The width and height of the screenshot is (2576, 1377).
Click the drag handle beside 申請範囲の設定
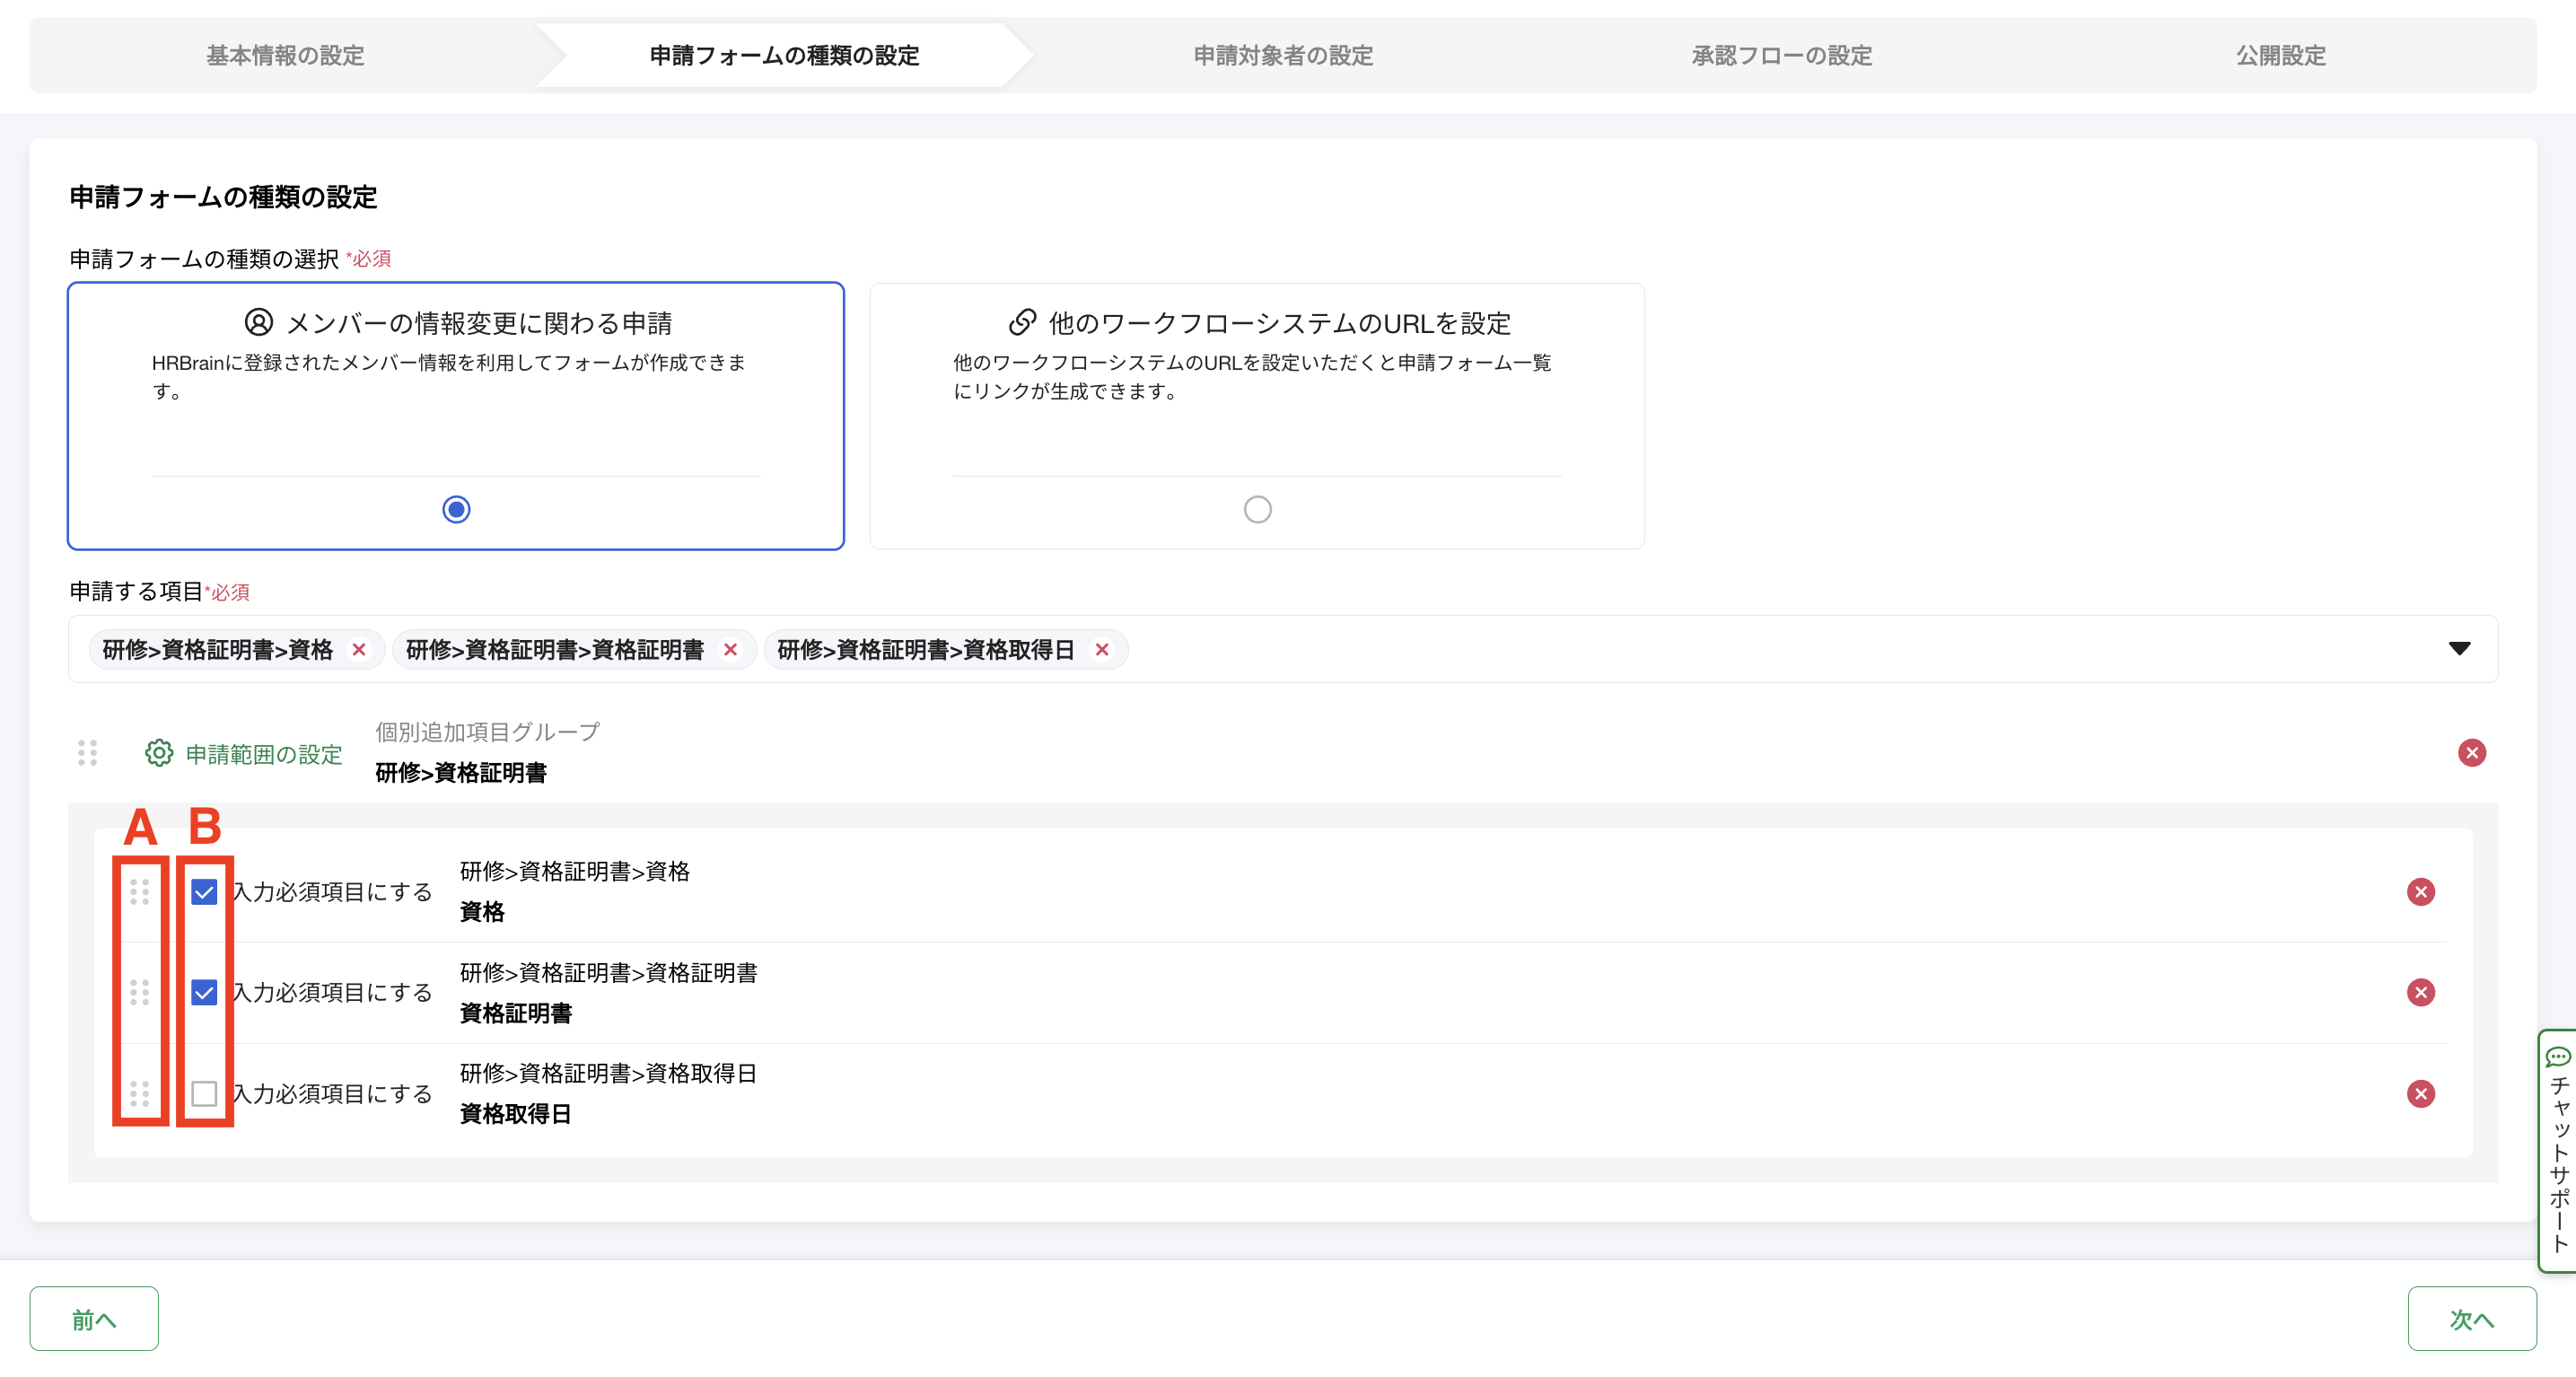click(88, 753)
